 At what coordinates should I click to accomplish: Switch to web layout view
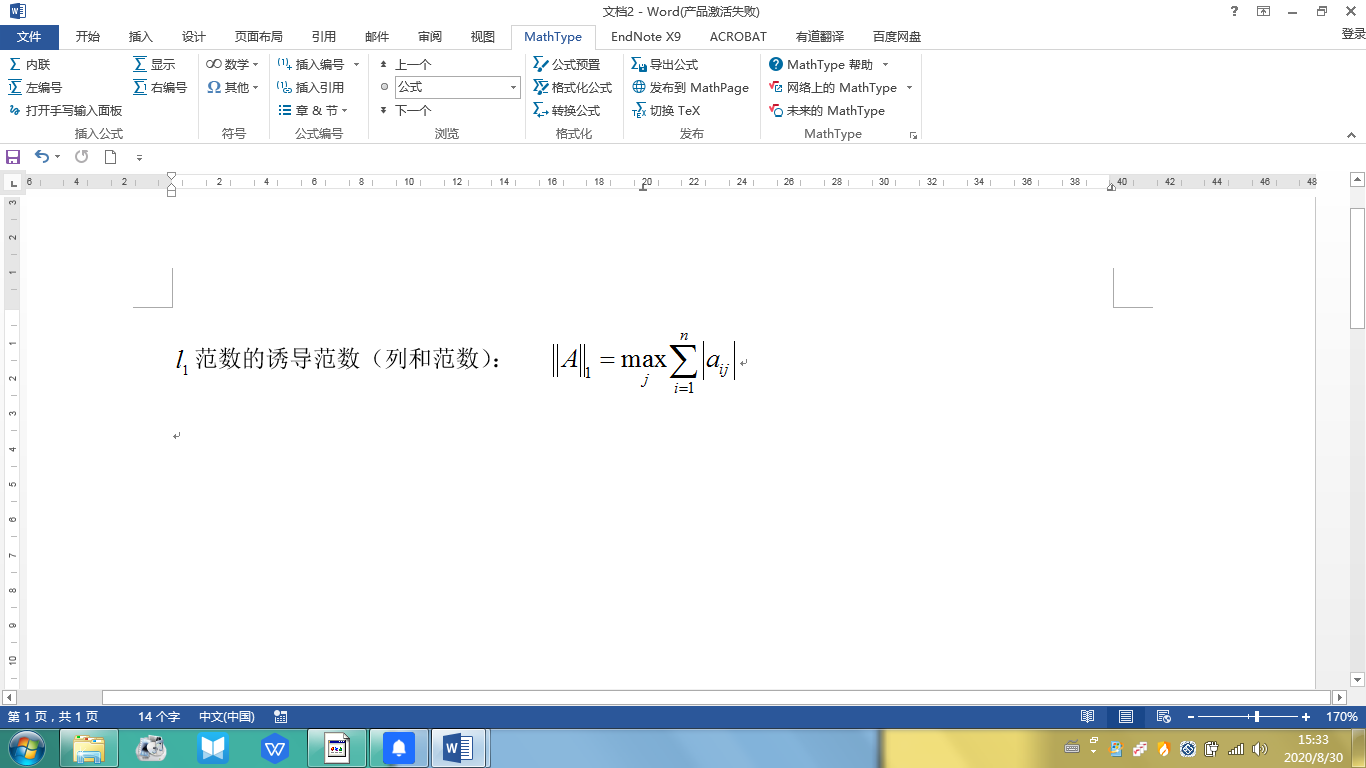tap(1164, 717)
